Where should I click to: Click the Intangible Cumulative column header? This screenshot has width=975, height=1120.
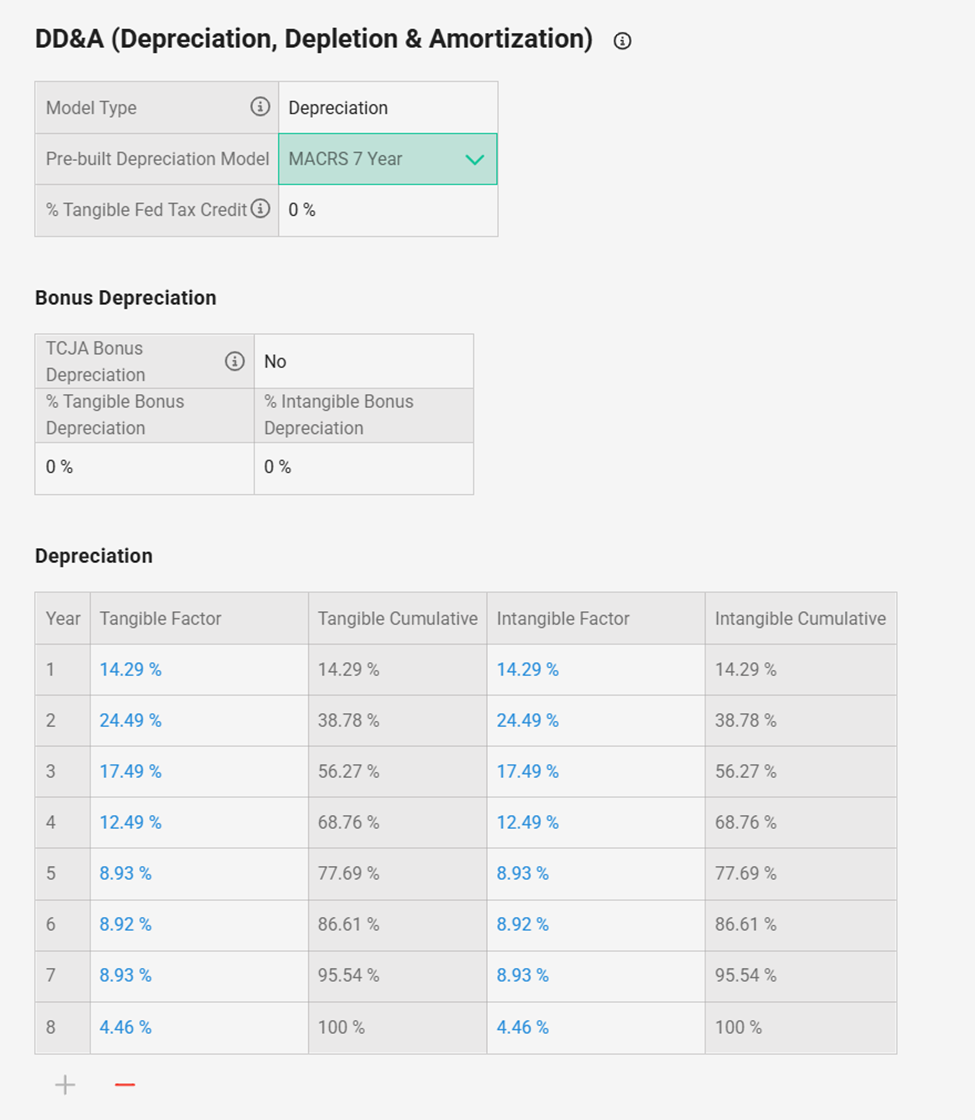[x=800, y=619]
